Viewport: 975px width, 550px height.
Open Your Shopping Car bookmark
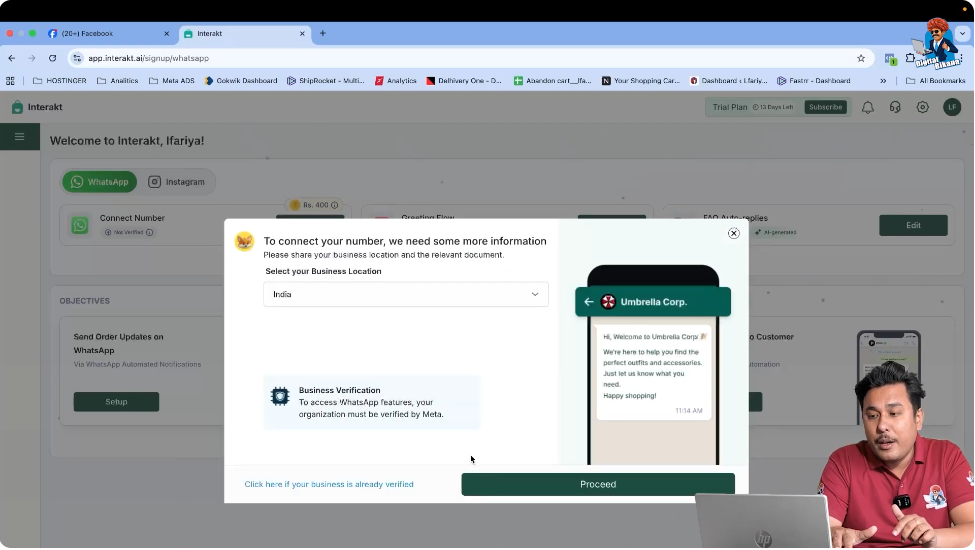coord(640,81)
